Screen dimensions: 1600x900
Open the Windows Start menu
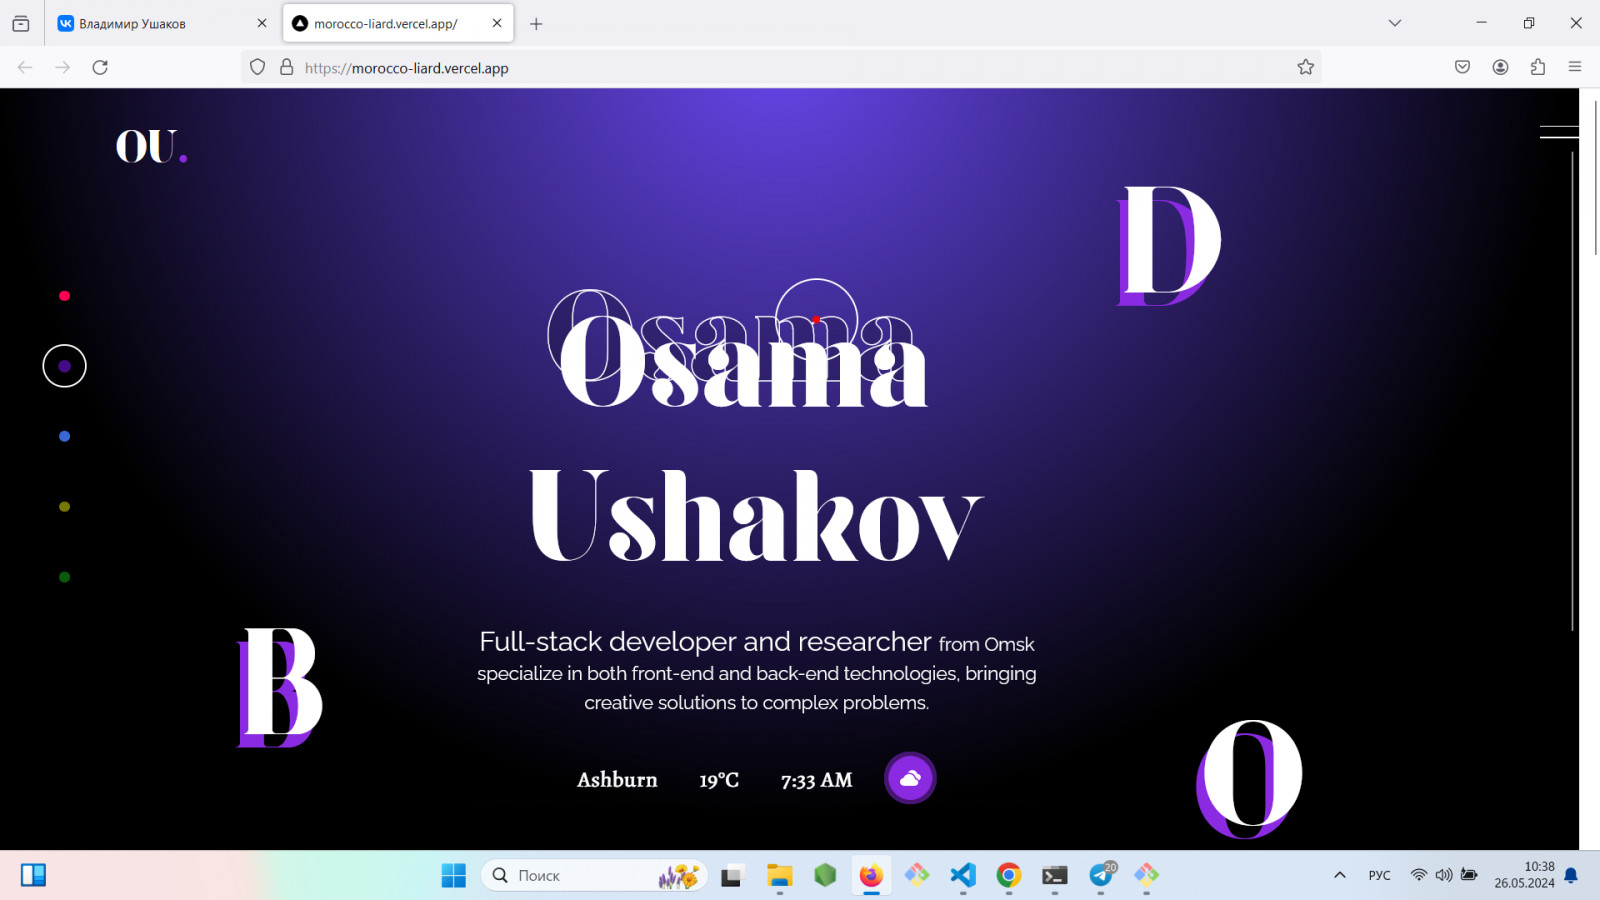[454, 875]
